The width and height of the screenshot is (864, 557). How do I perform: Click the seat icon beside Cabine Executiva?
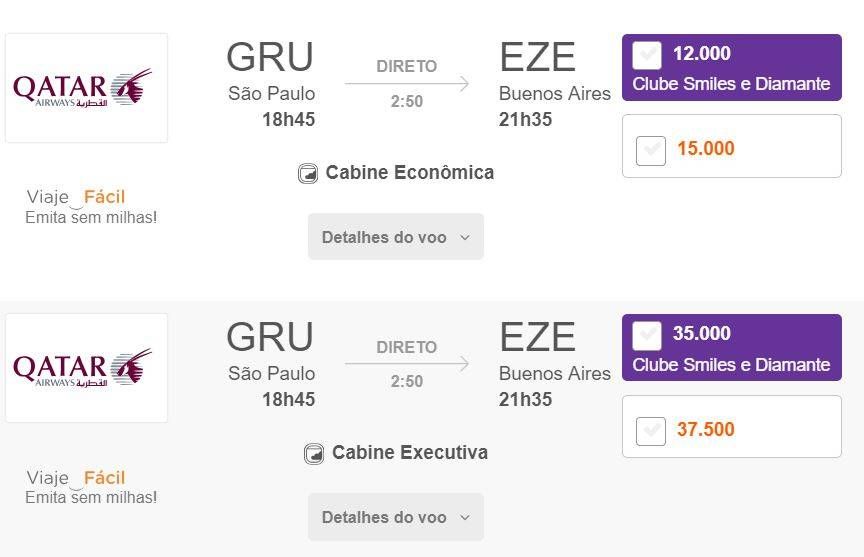pos(314,453)
